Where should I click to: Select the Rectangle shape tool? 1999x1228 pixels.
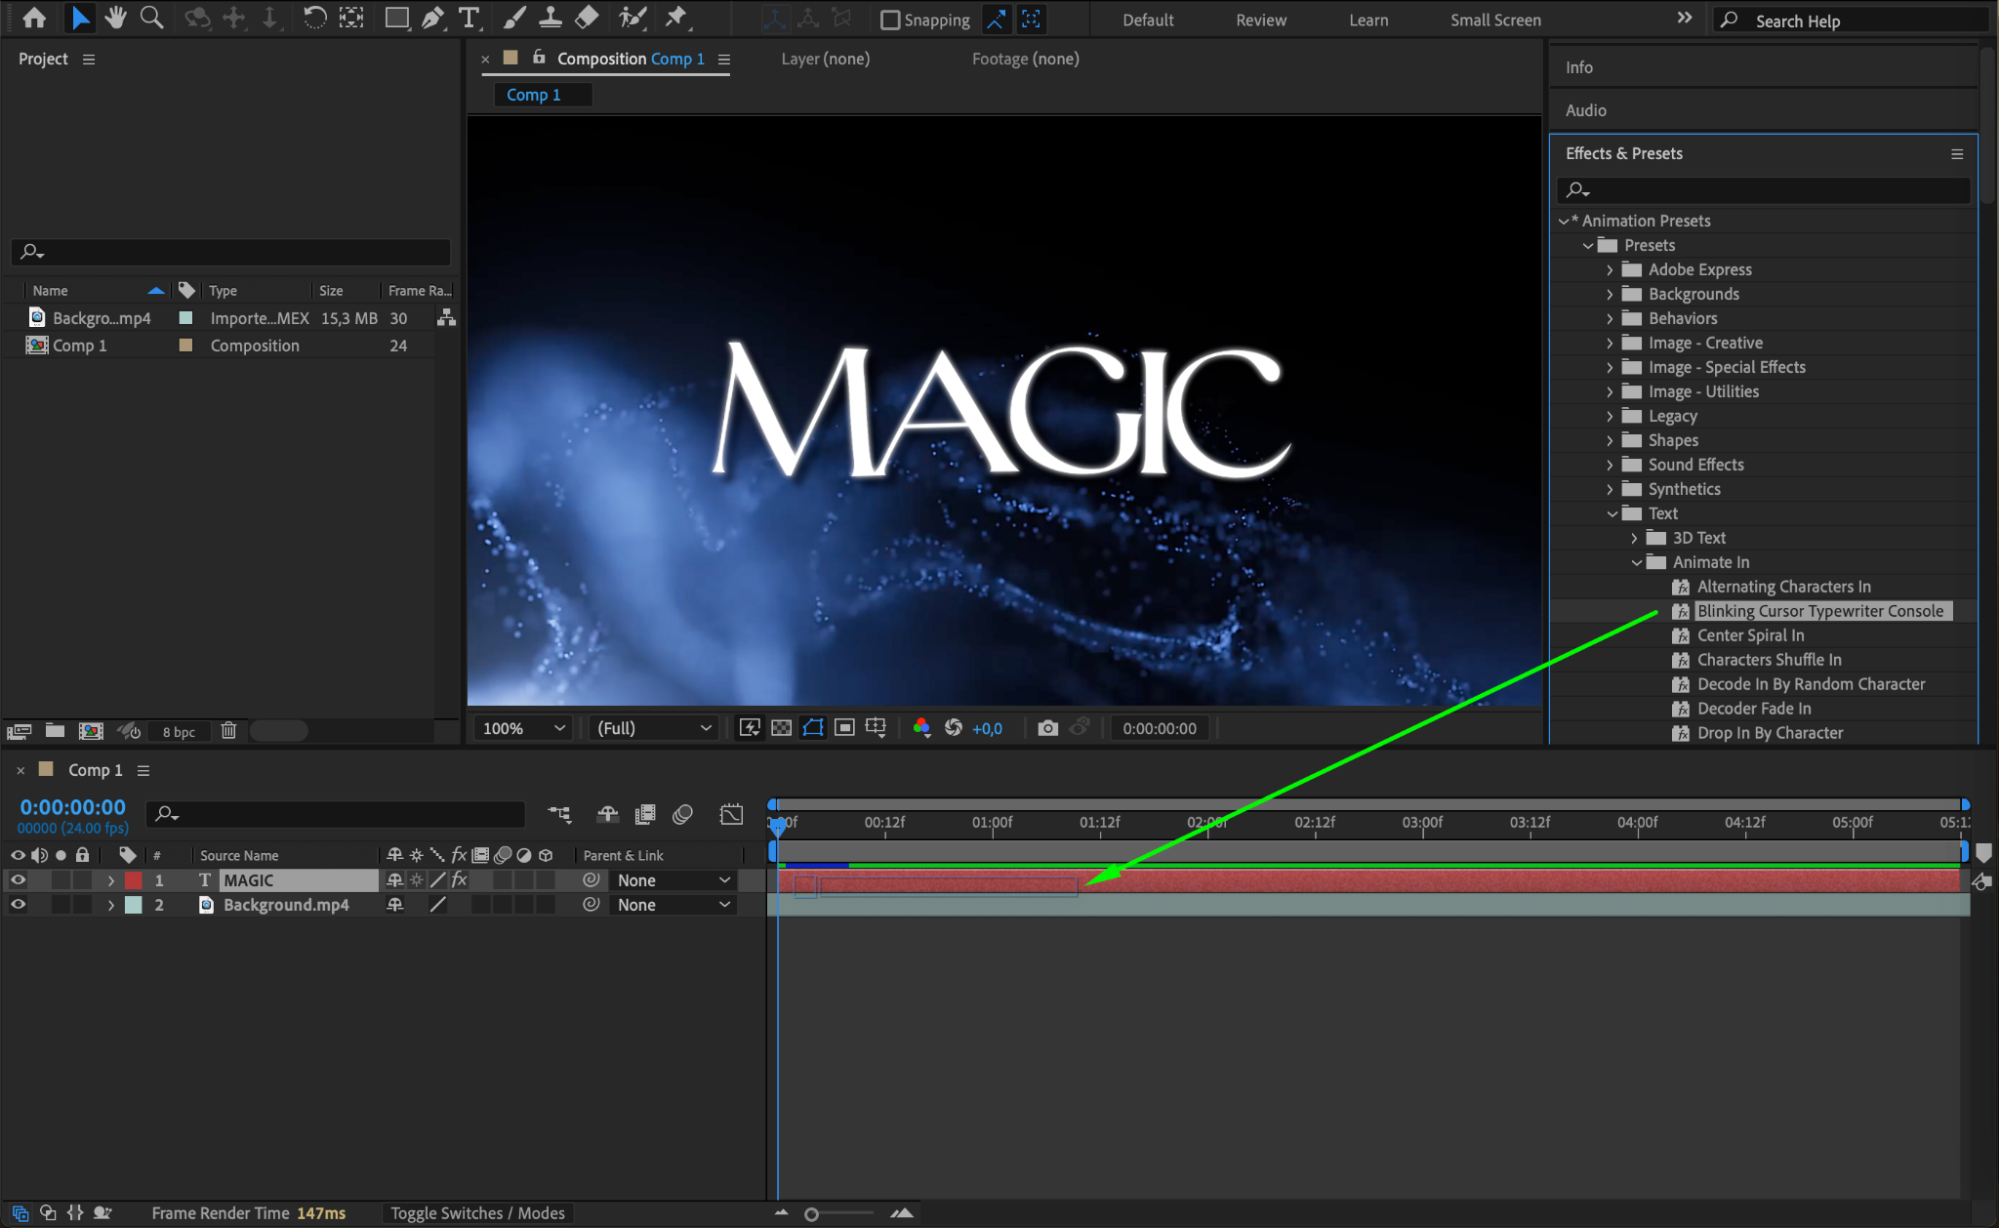(397, 17)
